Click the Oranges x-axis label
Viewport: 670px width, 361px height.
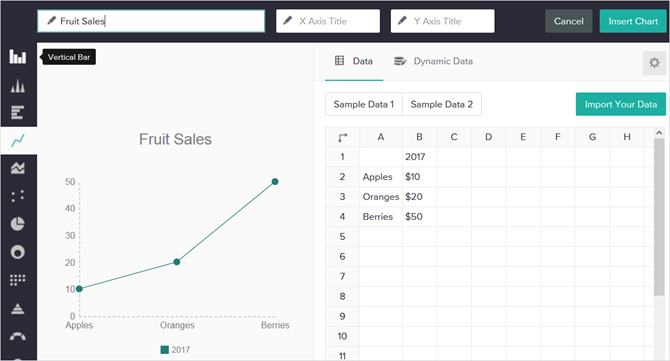[177, 326]
